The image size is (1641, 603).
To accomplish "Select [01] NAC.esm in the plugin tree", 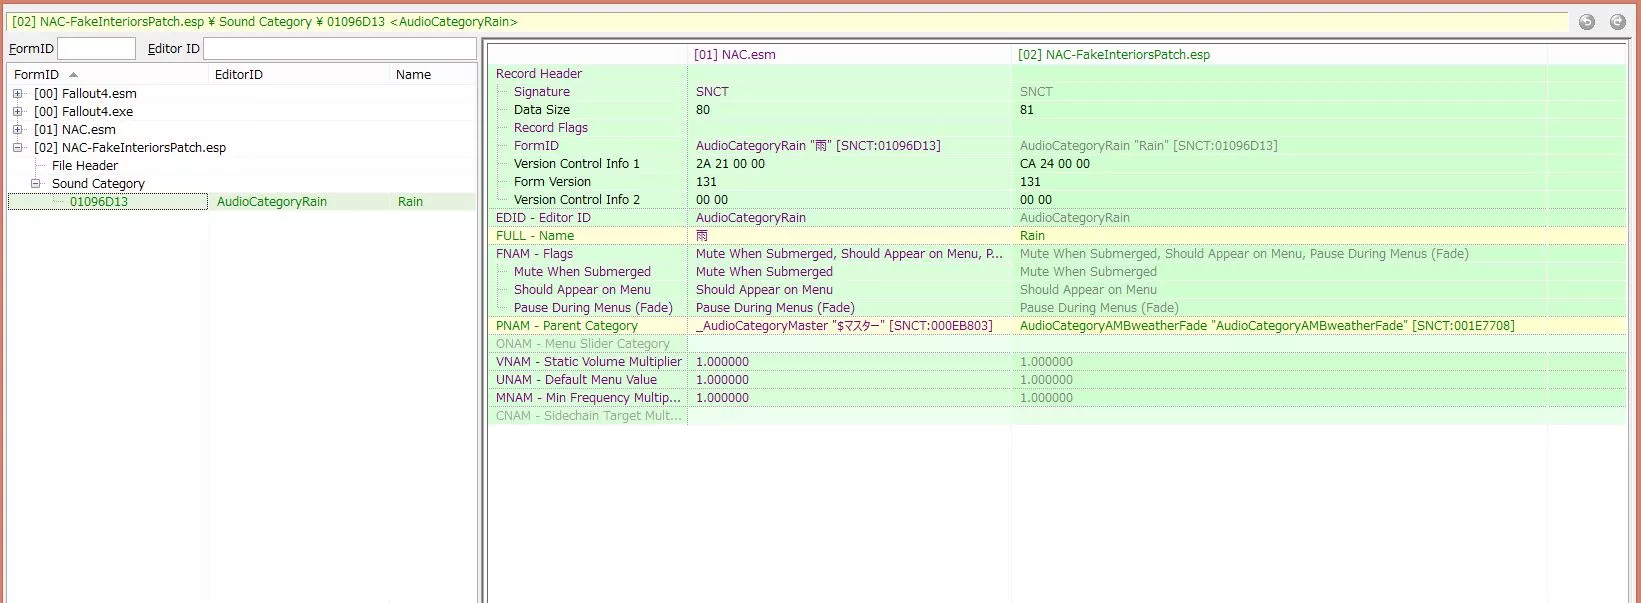I will point(75,130).
